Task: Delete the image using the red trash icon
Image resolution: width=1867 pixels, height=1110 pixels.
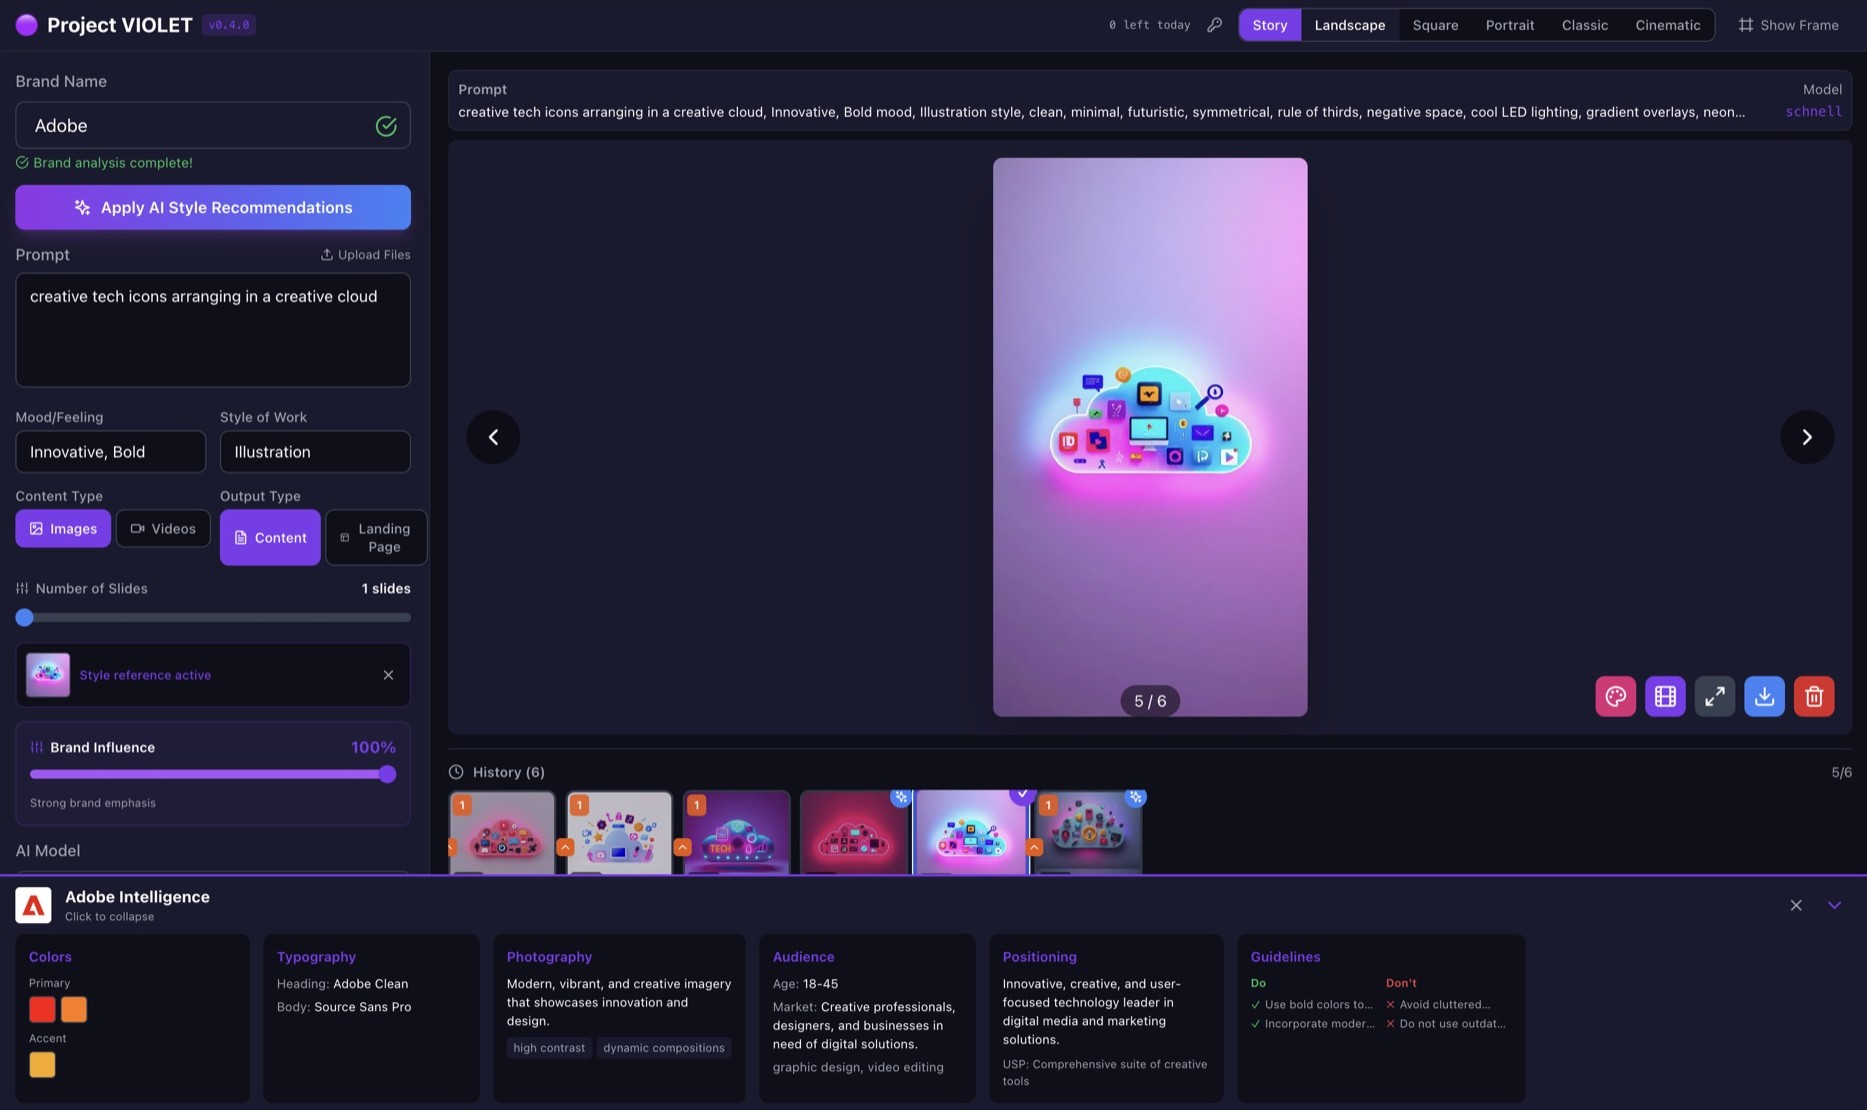Action: coord(1814,696)
